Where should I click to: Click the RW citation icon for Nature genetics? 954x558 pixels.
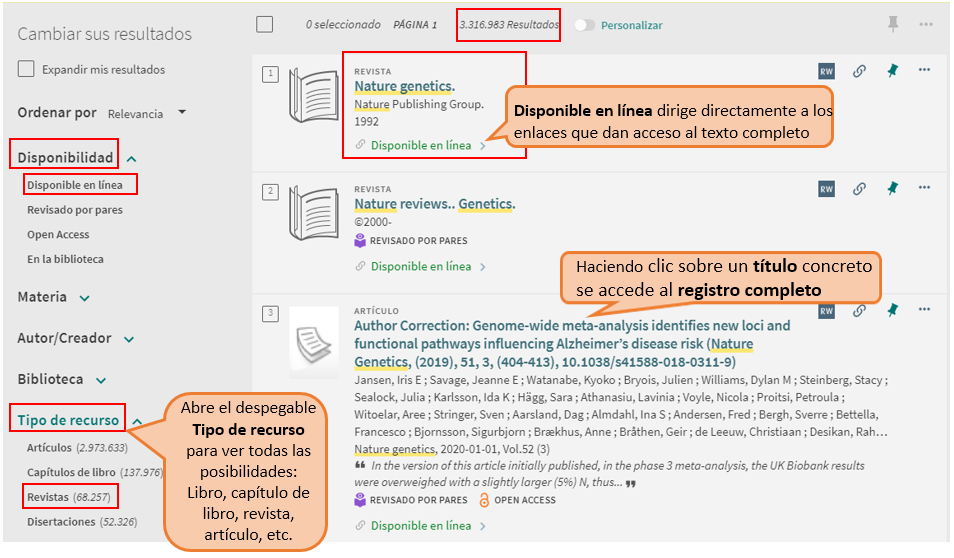point(826,71)
